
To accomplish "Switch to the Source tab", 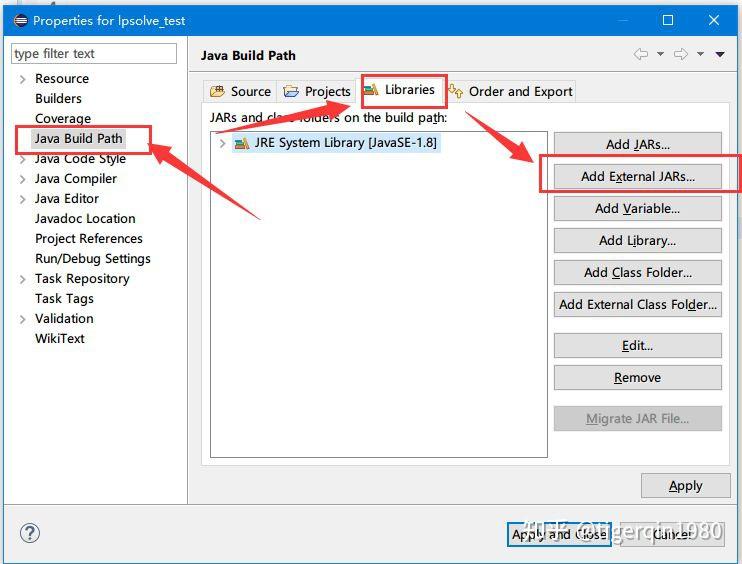I will [240, 91].
